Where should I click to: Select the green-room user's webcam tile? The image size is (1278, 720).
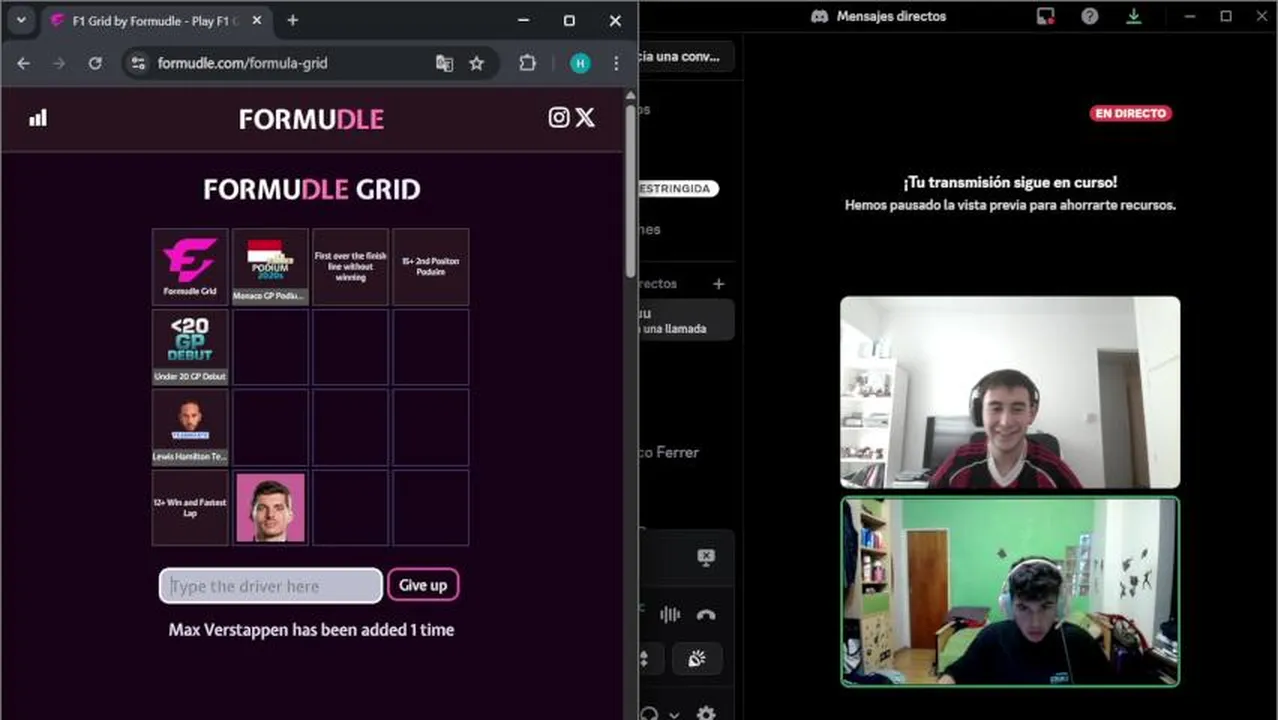tap(1010, 591)
